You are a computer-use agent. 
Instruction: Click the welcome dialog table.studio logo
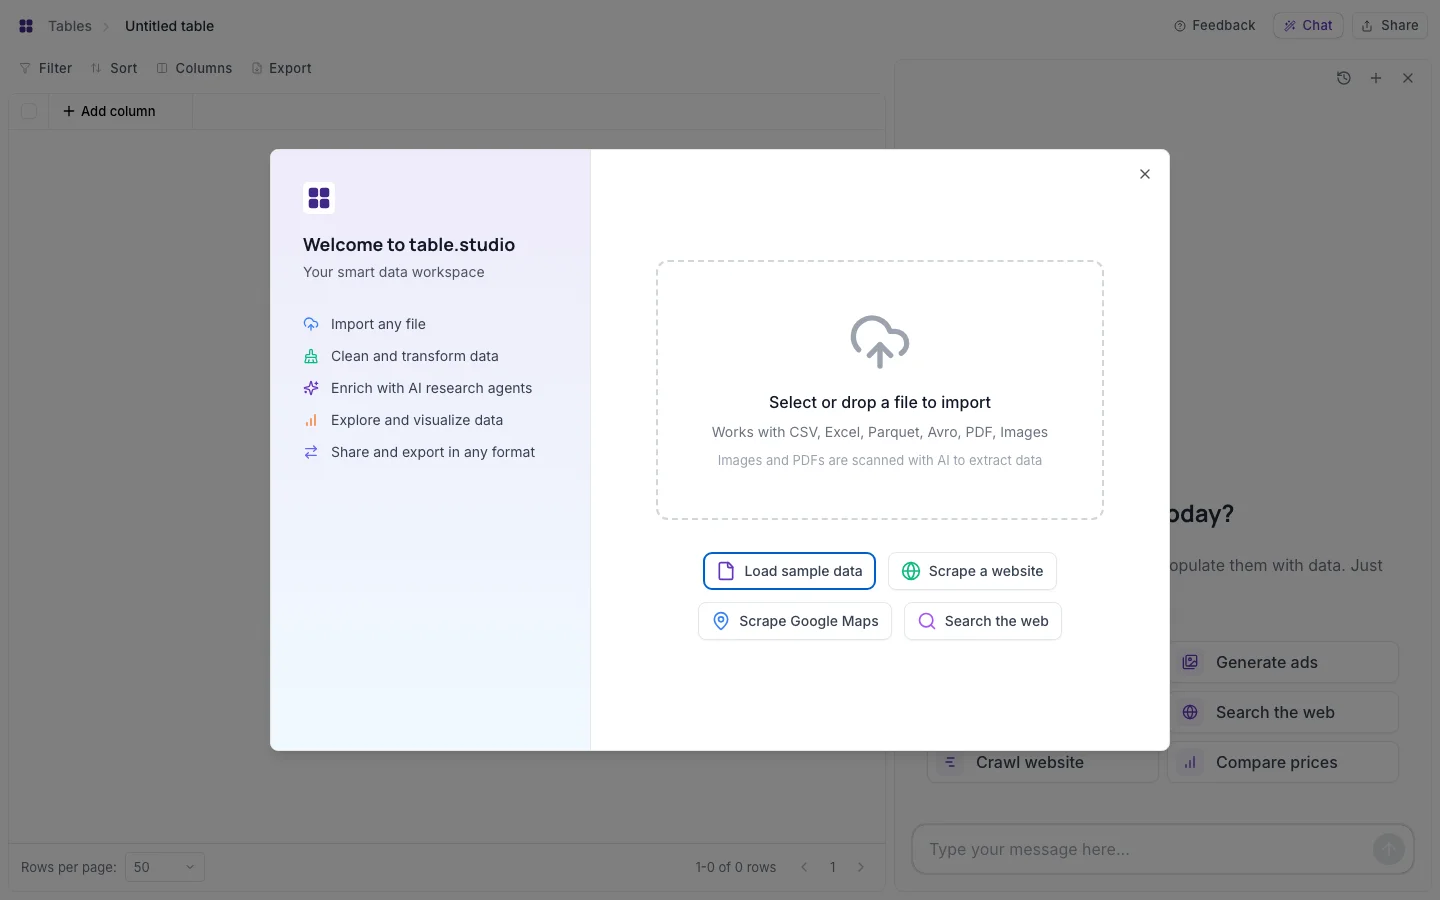pyautogui.click(x=319, y=198)
